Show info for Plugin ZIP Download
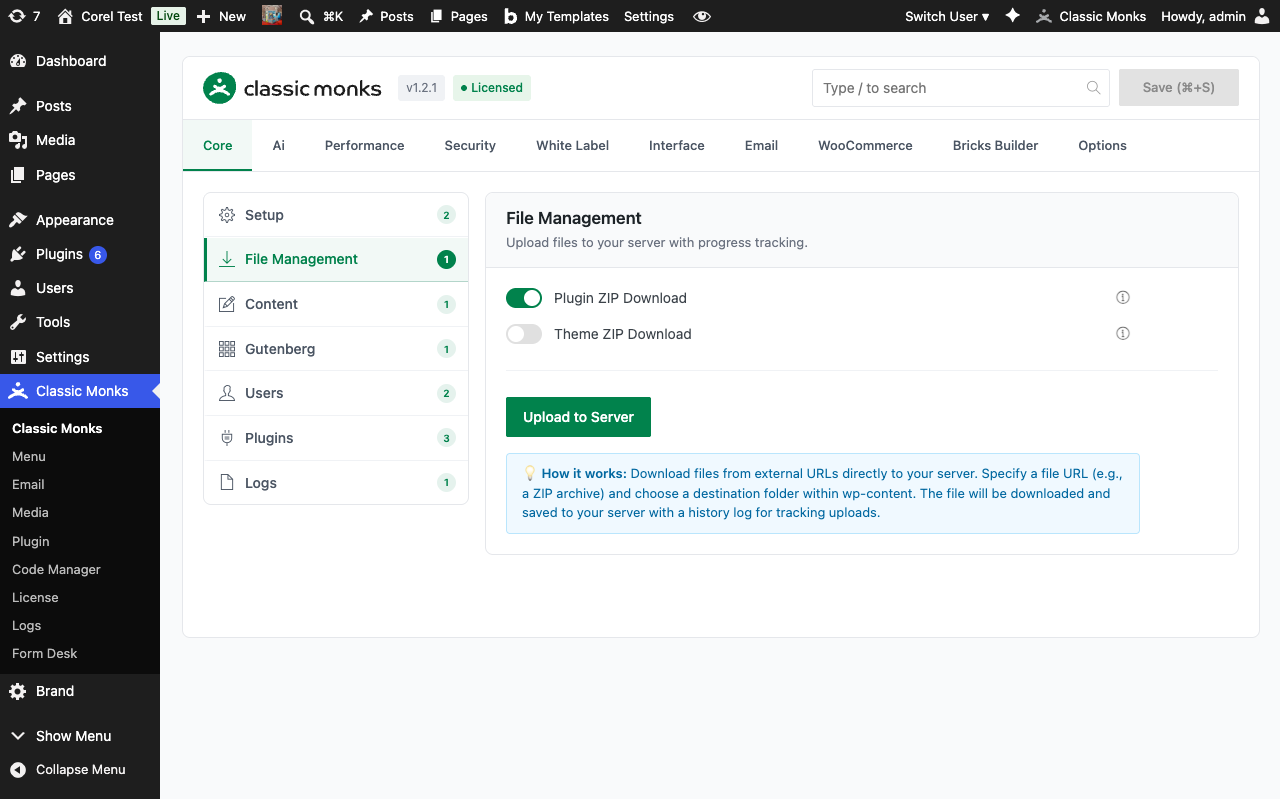 coord(1123,297)
